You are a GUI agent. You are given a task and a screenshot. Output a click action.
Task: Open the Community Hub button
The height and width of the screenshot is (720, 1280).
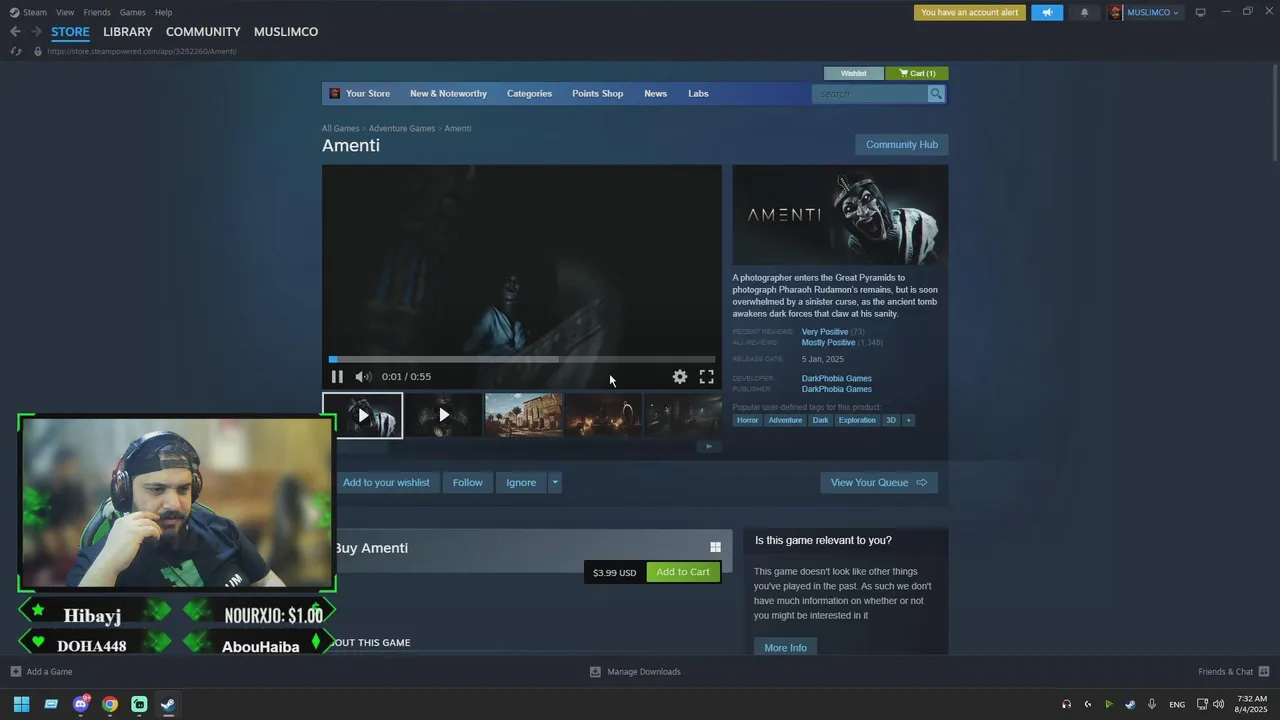click(902, 145)
